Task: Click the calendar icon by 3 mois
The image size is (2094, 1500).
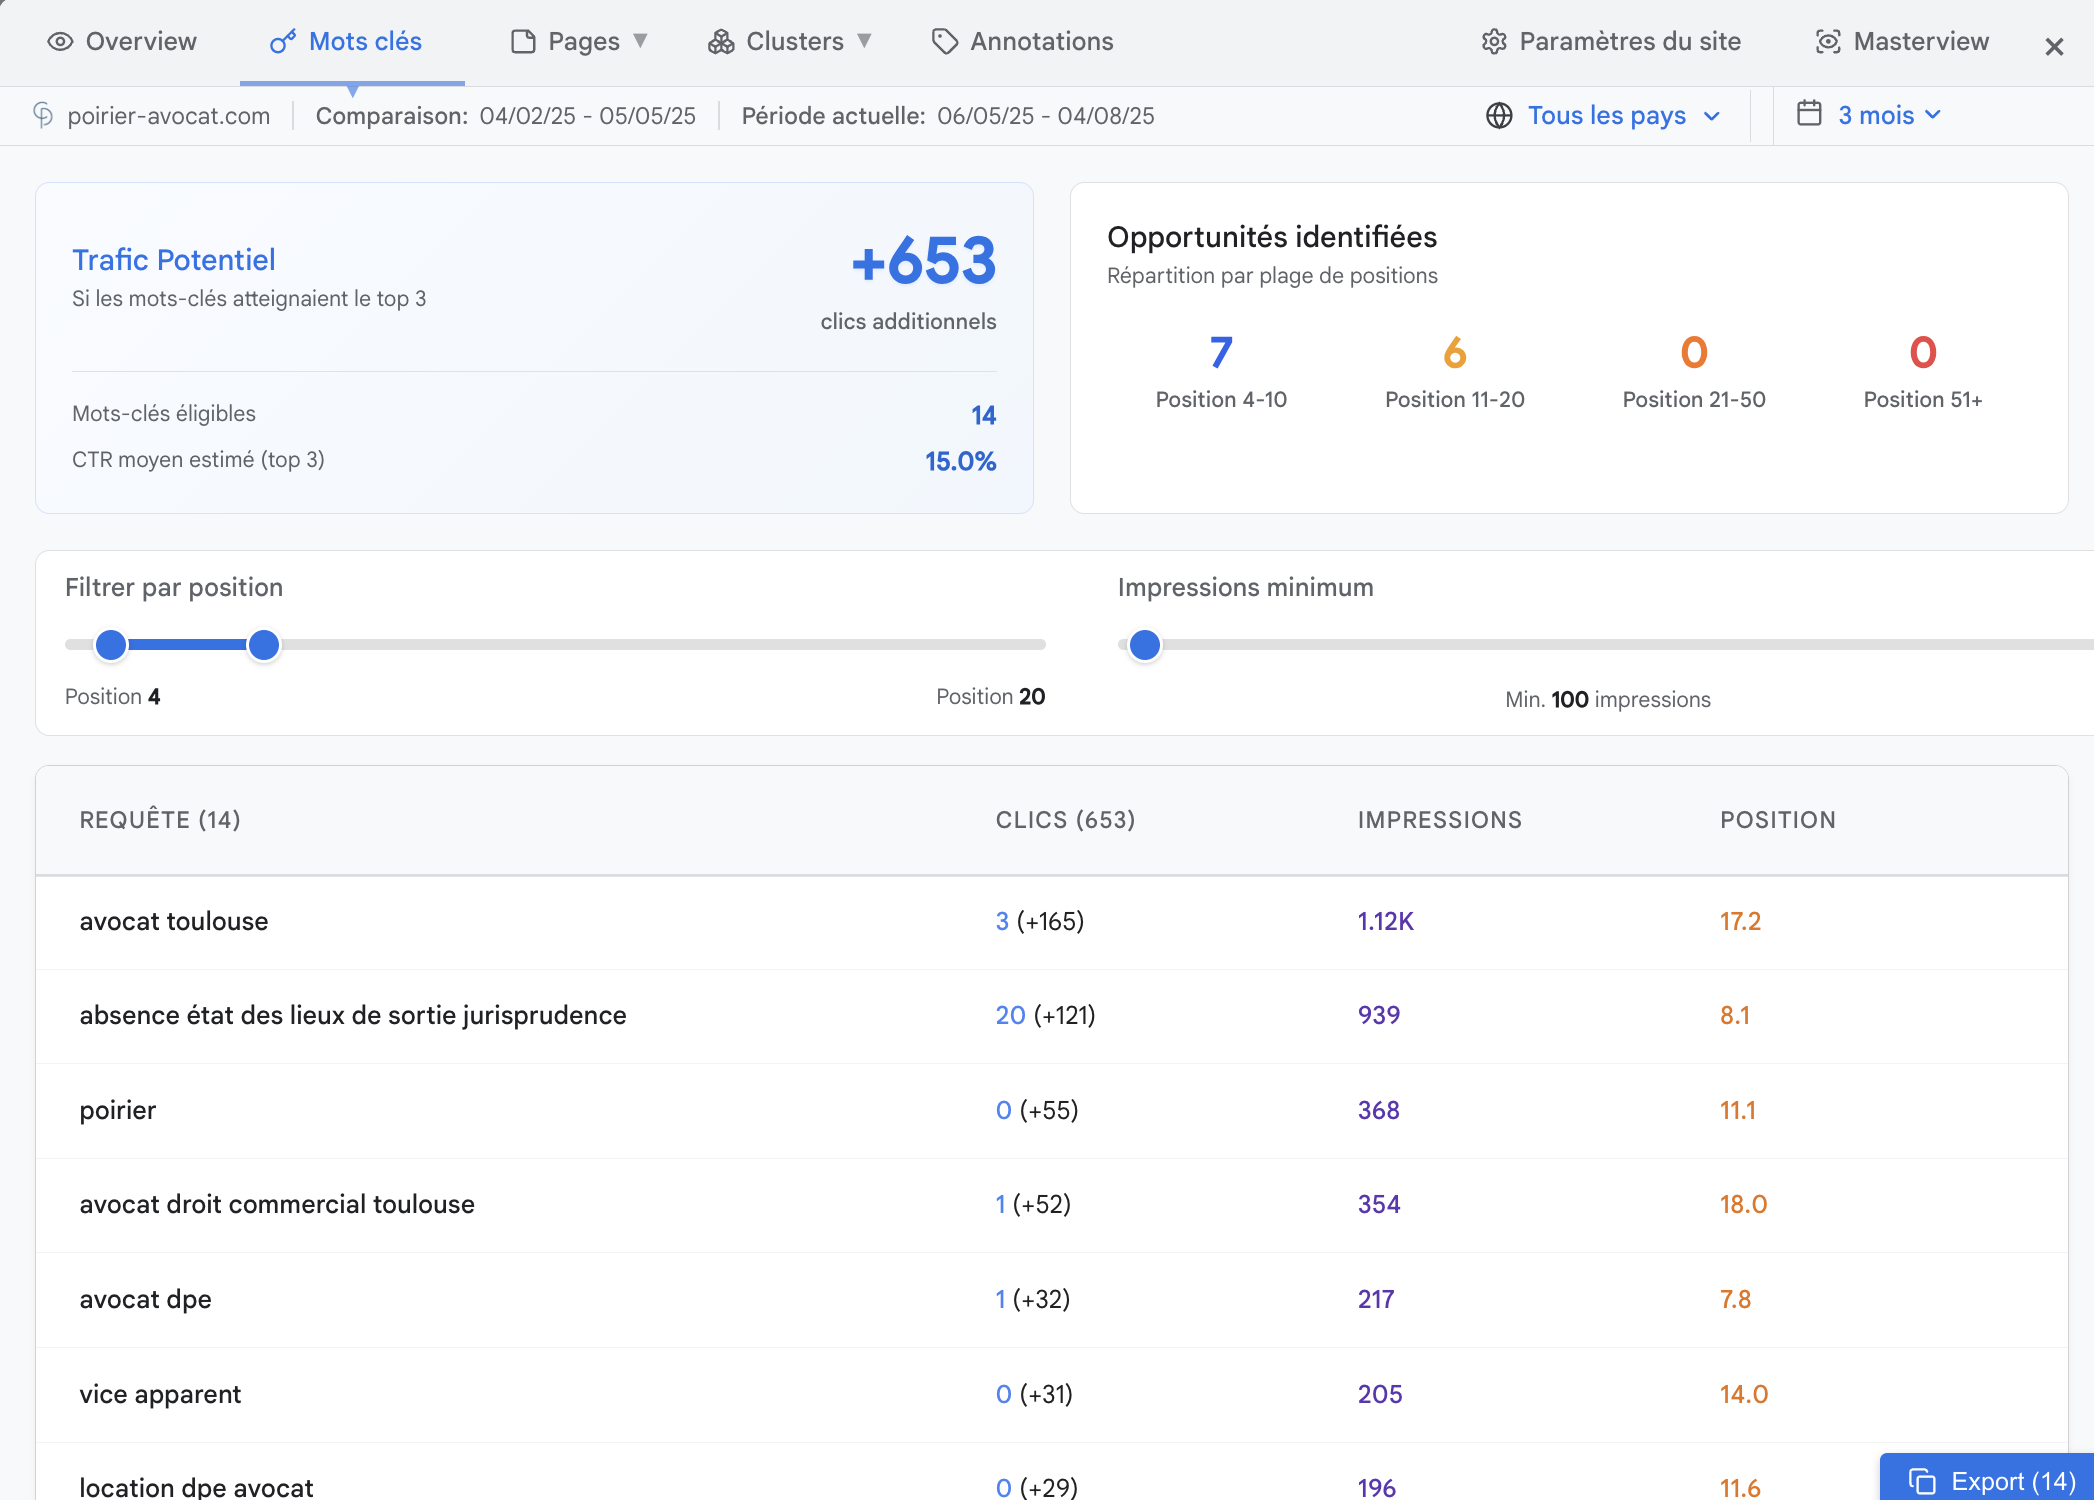Action: 1809,113
